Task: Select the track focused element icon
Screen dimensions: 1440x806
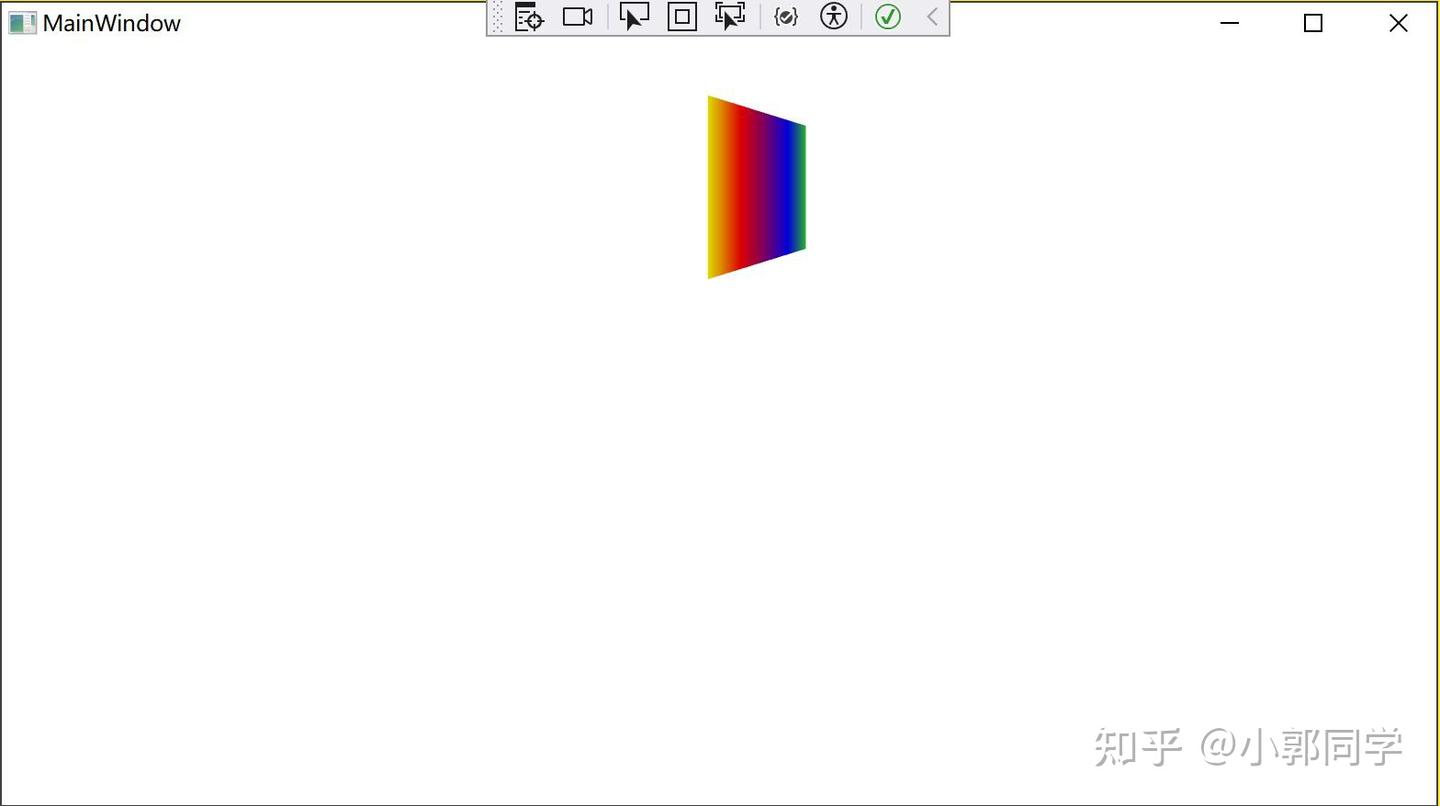Action: point(729,16)
